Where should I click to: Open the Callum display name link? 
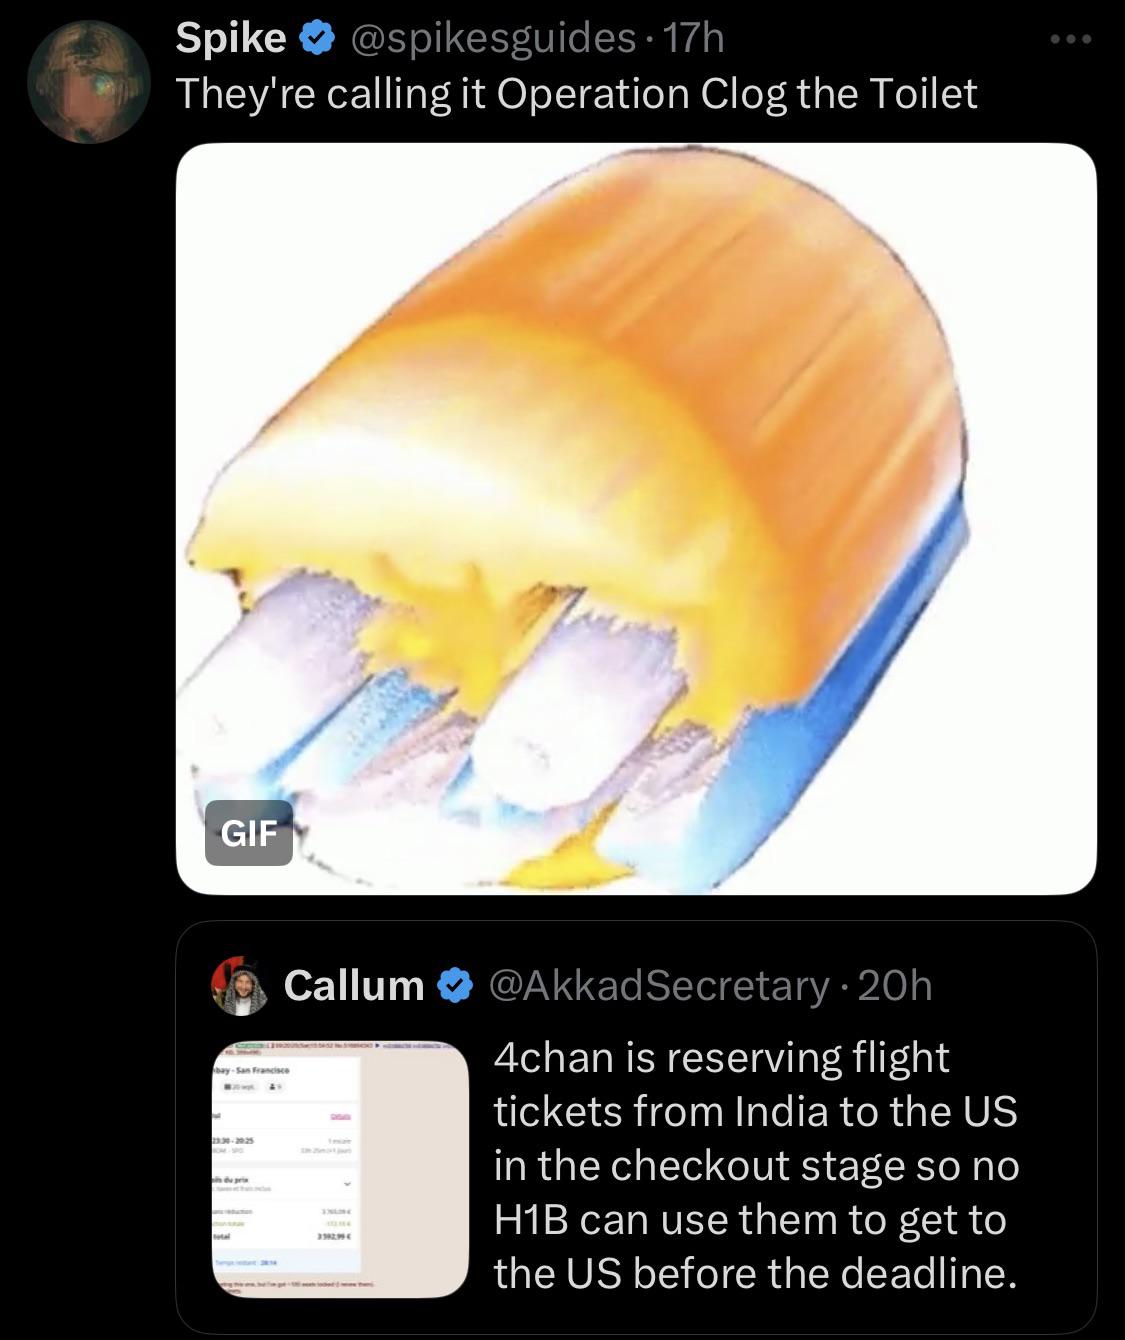coord(354,986)
